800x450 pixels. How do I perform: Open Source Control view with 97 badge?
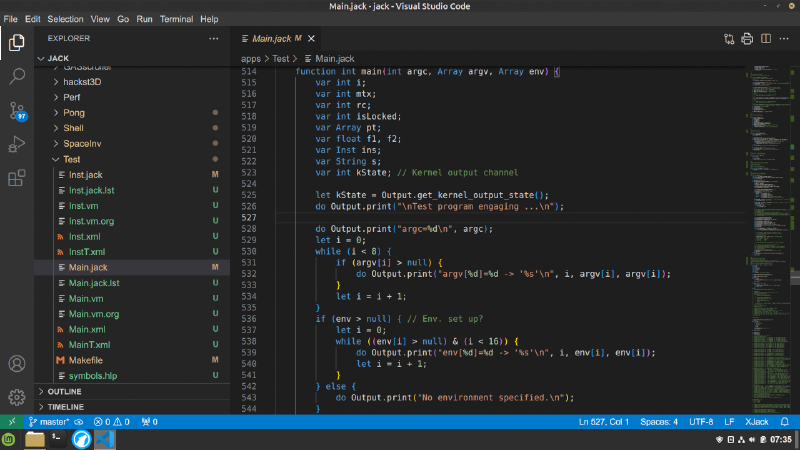pos(17,110)
